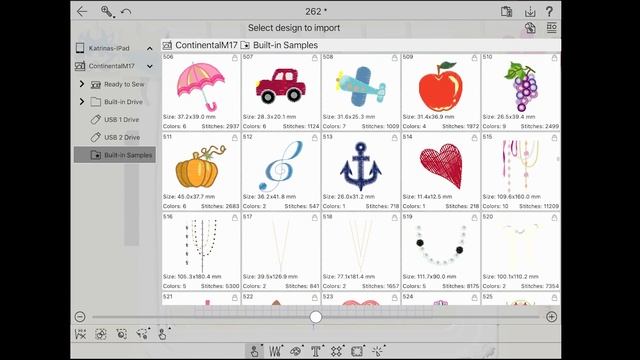Zoom out with the minus circle
Image resolution: width=640 pixels, height=360 pixels.
(x=80, y=317)
